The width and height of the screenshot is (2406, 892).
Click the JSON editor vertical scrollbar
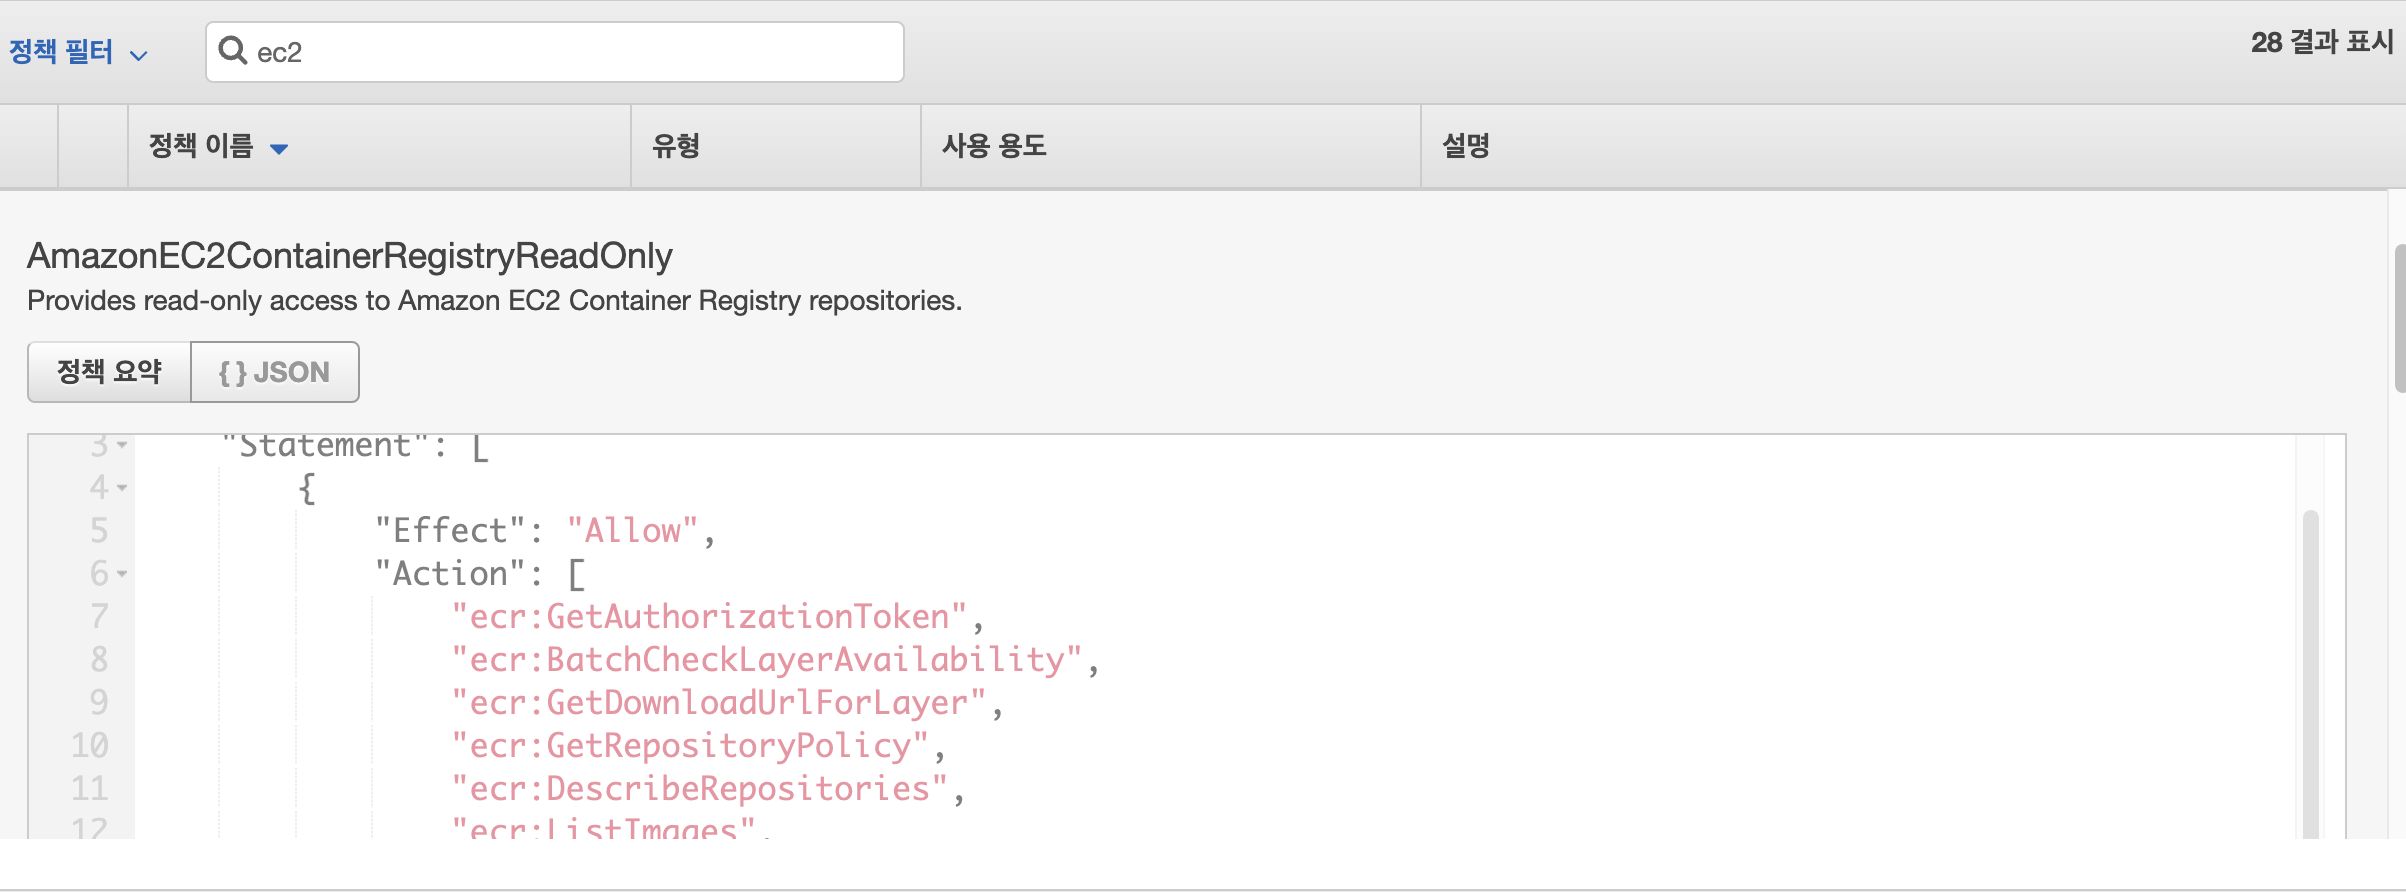[2310, 675]
